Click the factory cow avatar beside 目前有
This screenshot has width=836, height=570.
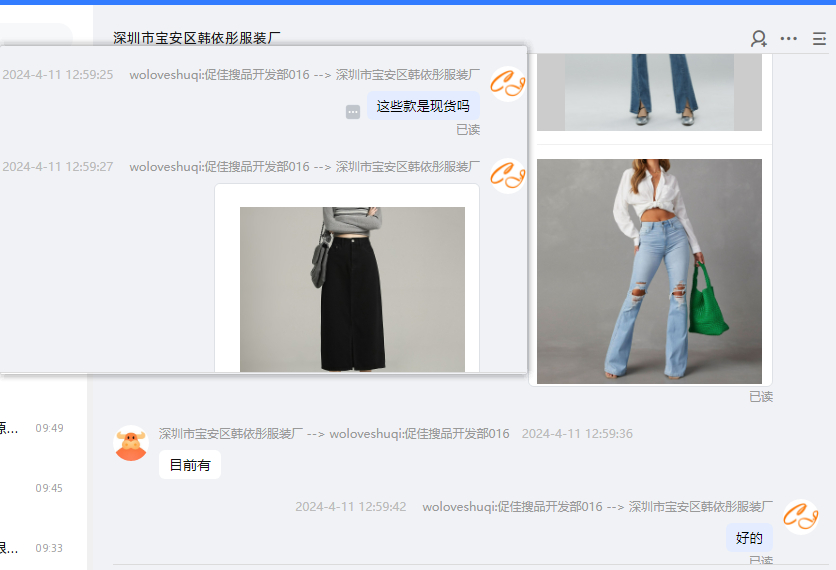131,443
